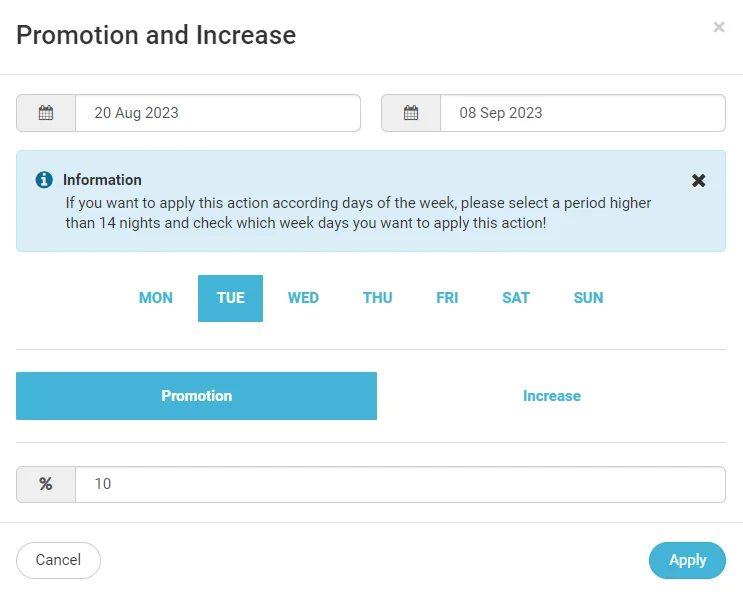Click the Cancel button
The height and width of the screenshot is (594, 743).
pyautogui.click(x=58, y=560)
